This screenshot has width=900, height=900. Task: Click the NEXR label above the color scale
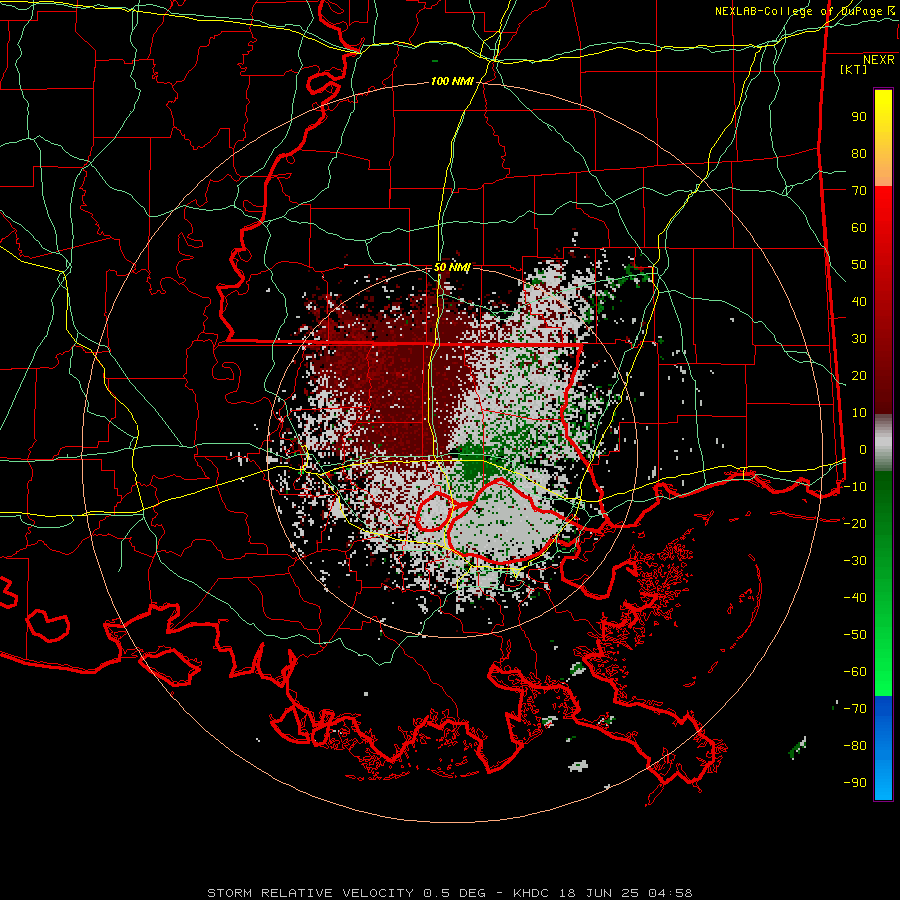(879, 60)
